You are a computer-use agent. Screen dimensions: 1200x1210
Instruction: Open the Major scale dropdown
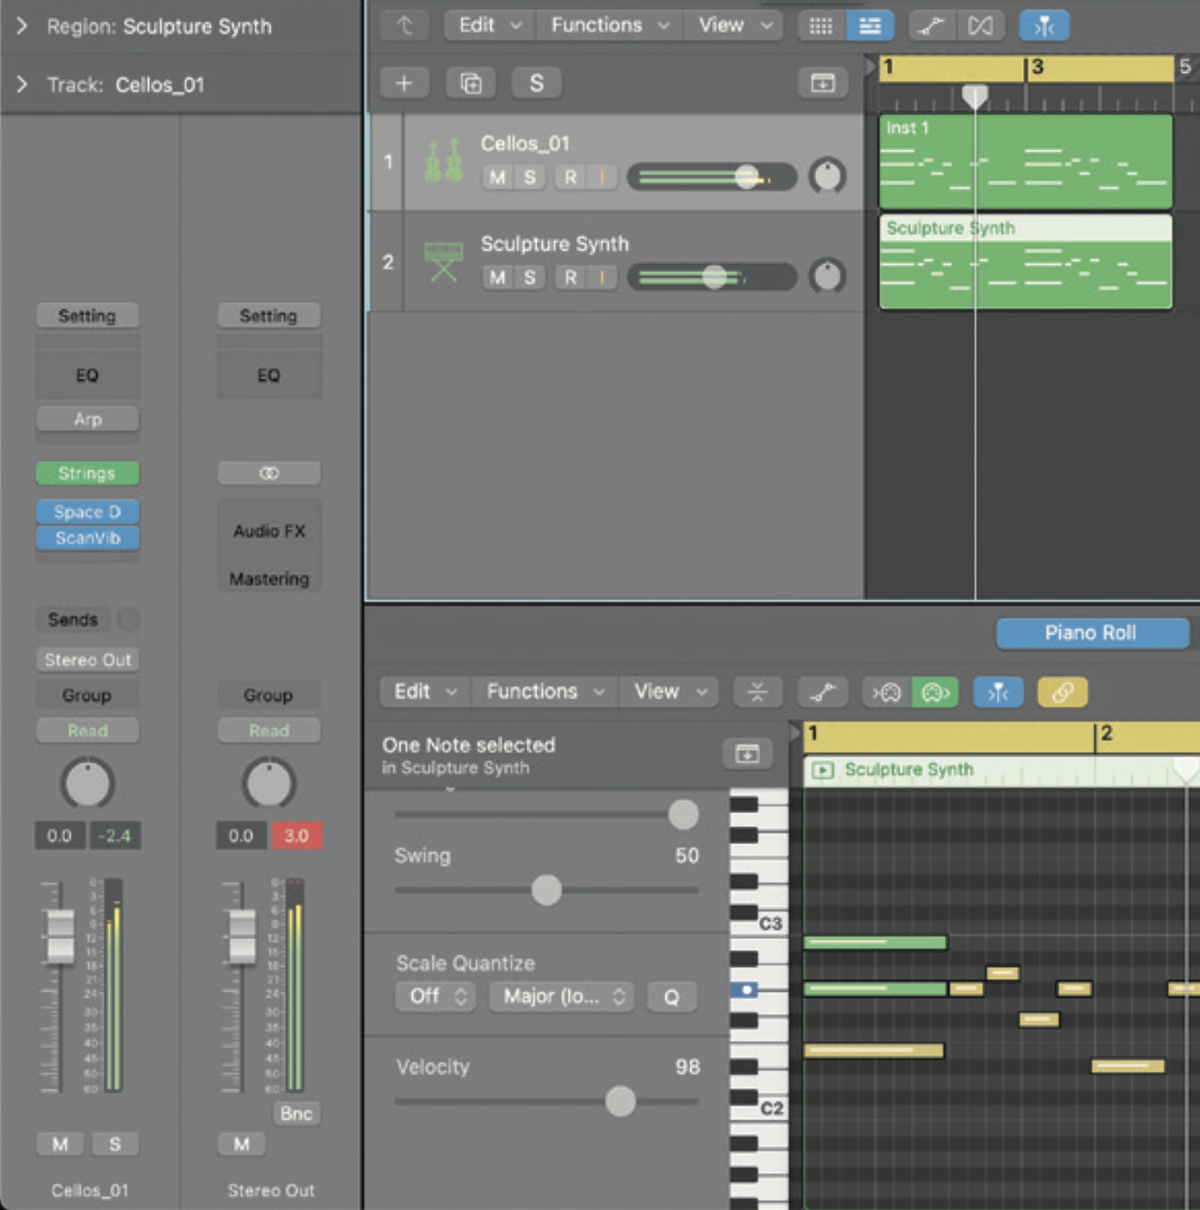point(560,996)
